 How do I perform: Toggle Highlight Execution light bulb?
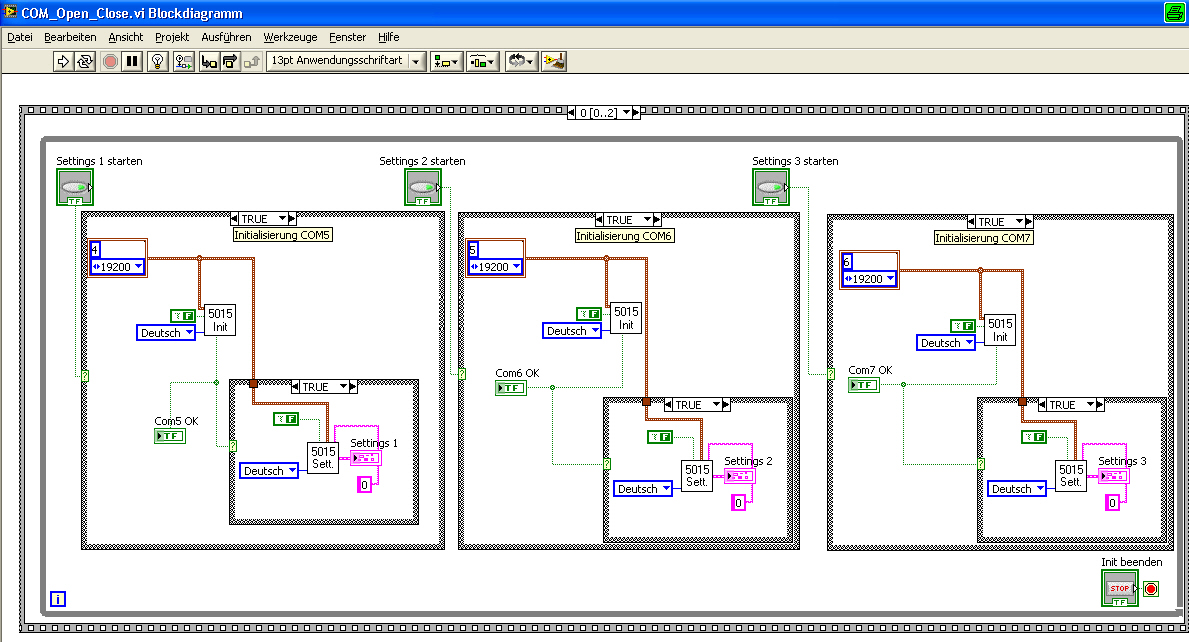(x=158, y=61)
